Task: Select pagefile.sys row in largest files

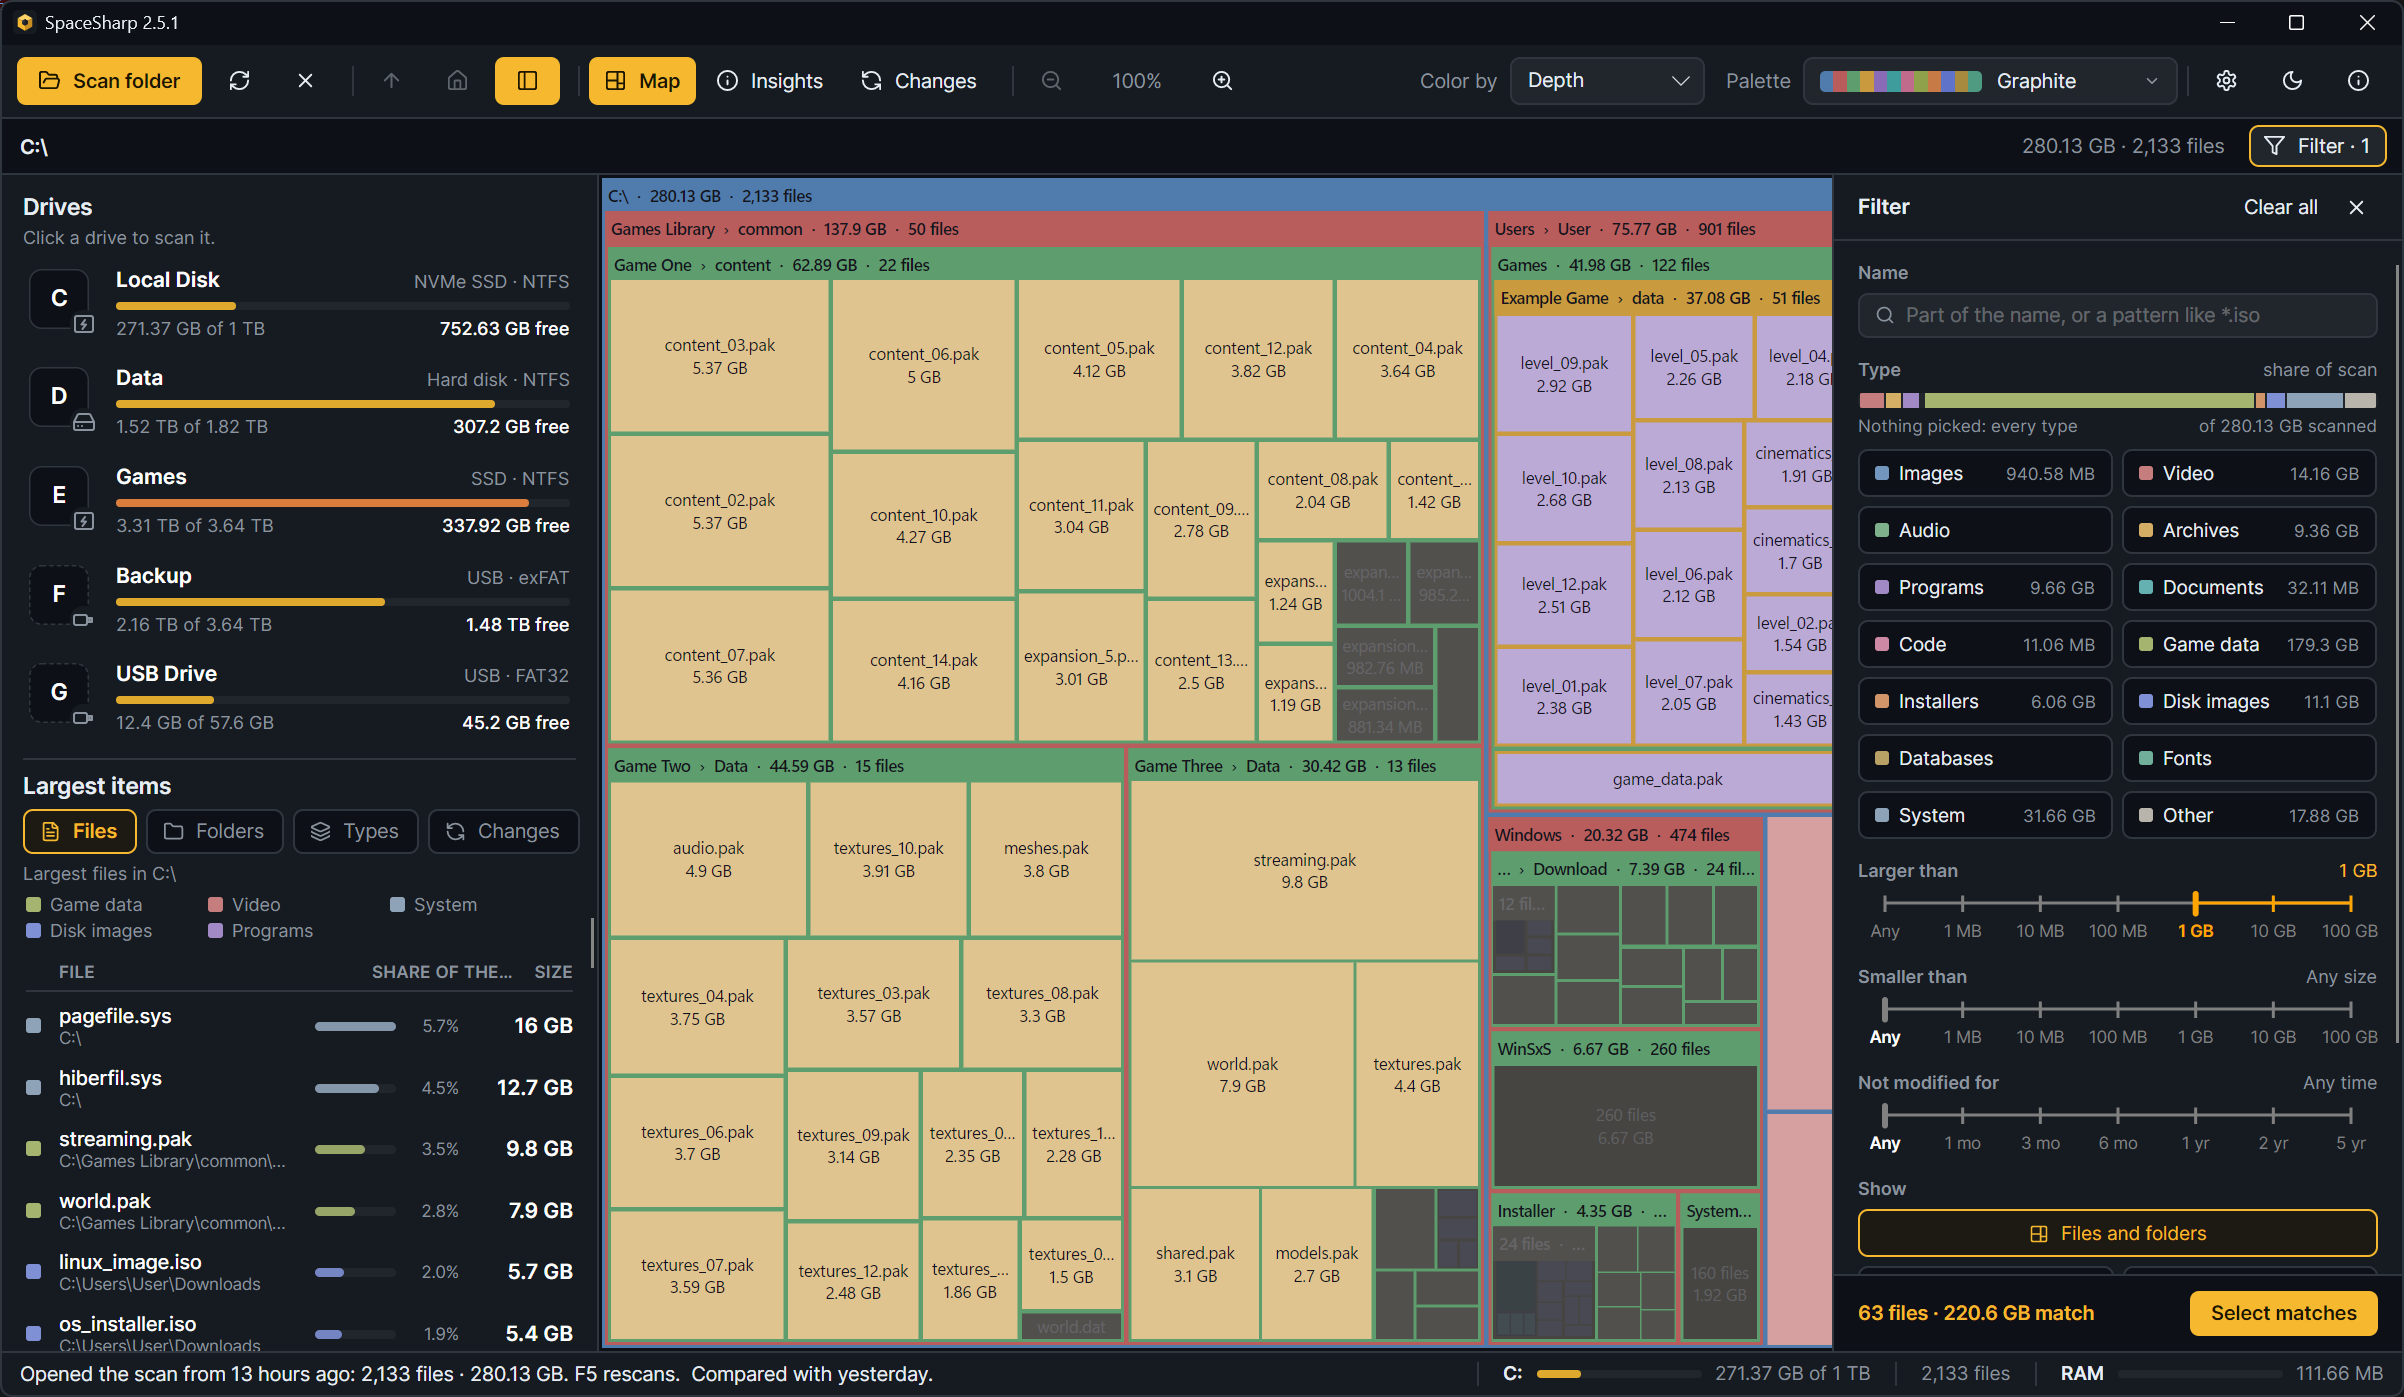Action: click(298, 1026)
